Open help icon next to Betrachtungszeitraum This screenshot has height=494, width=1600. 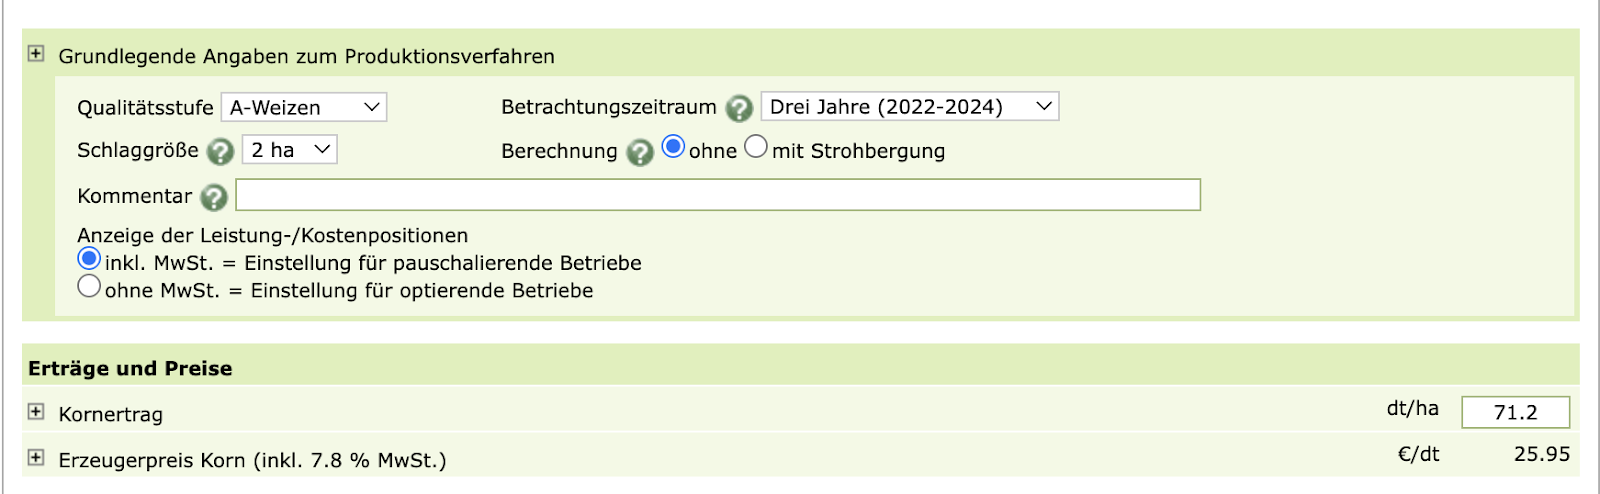coord(739,108)
